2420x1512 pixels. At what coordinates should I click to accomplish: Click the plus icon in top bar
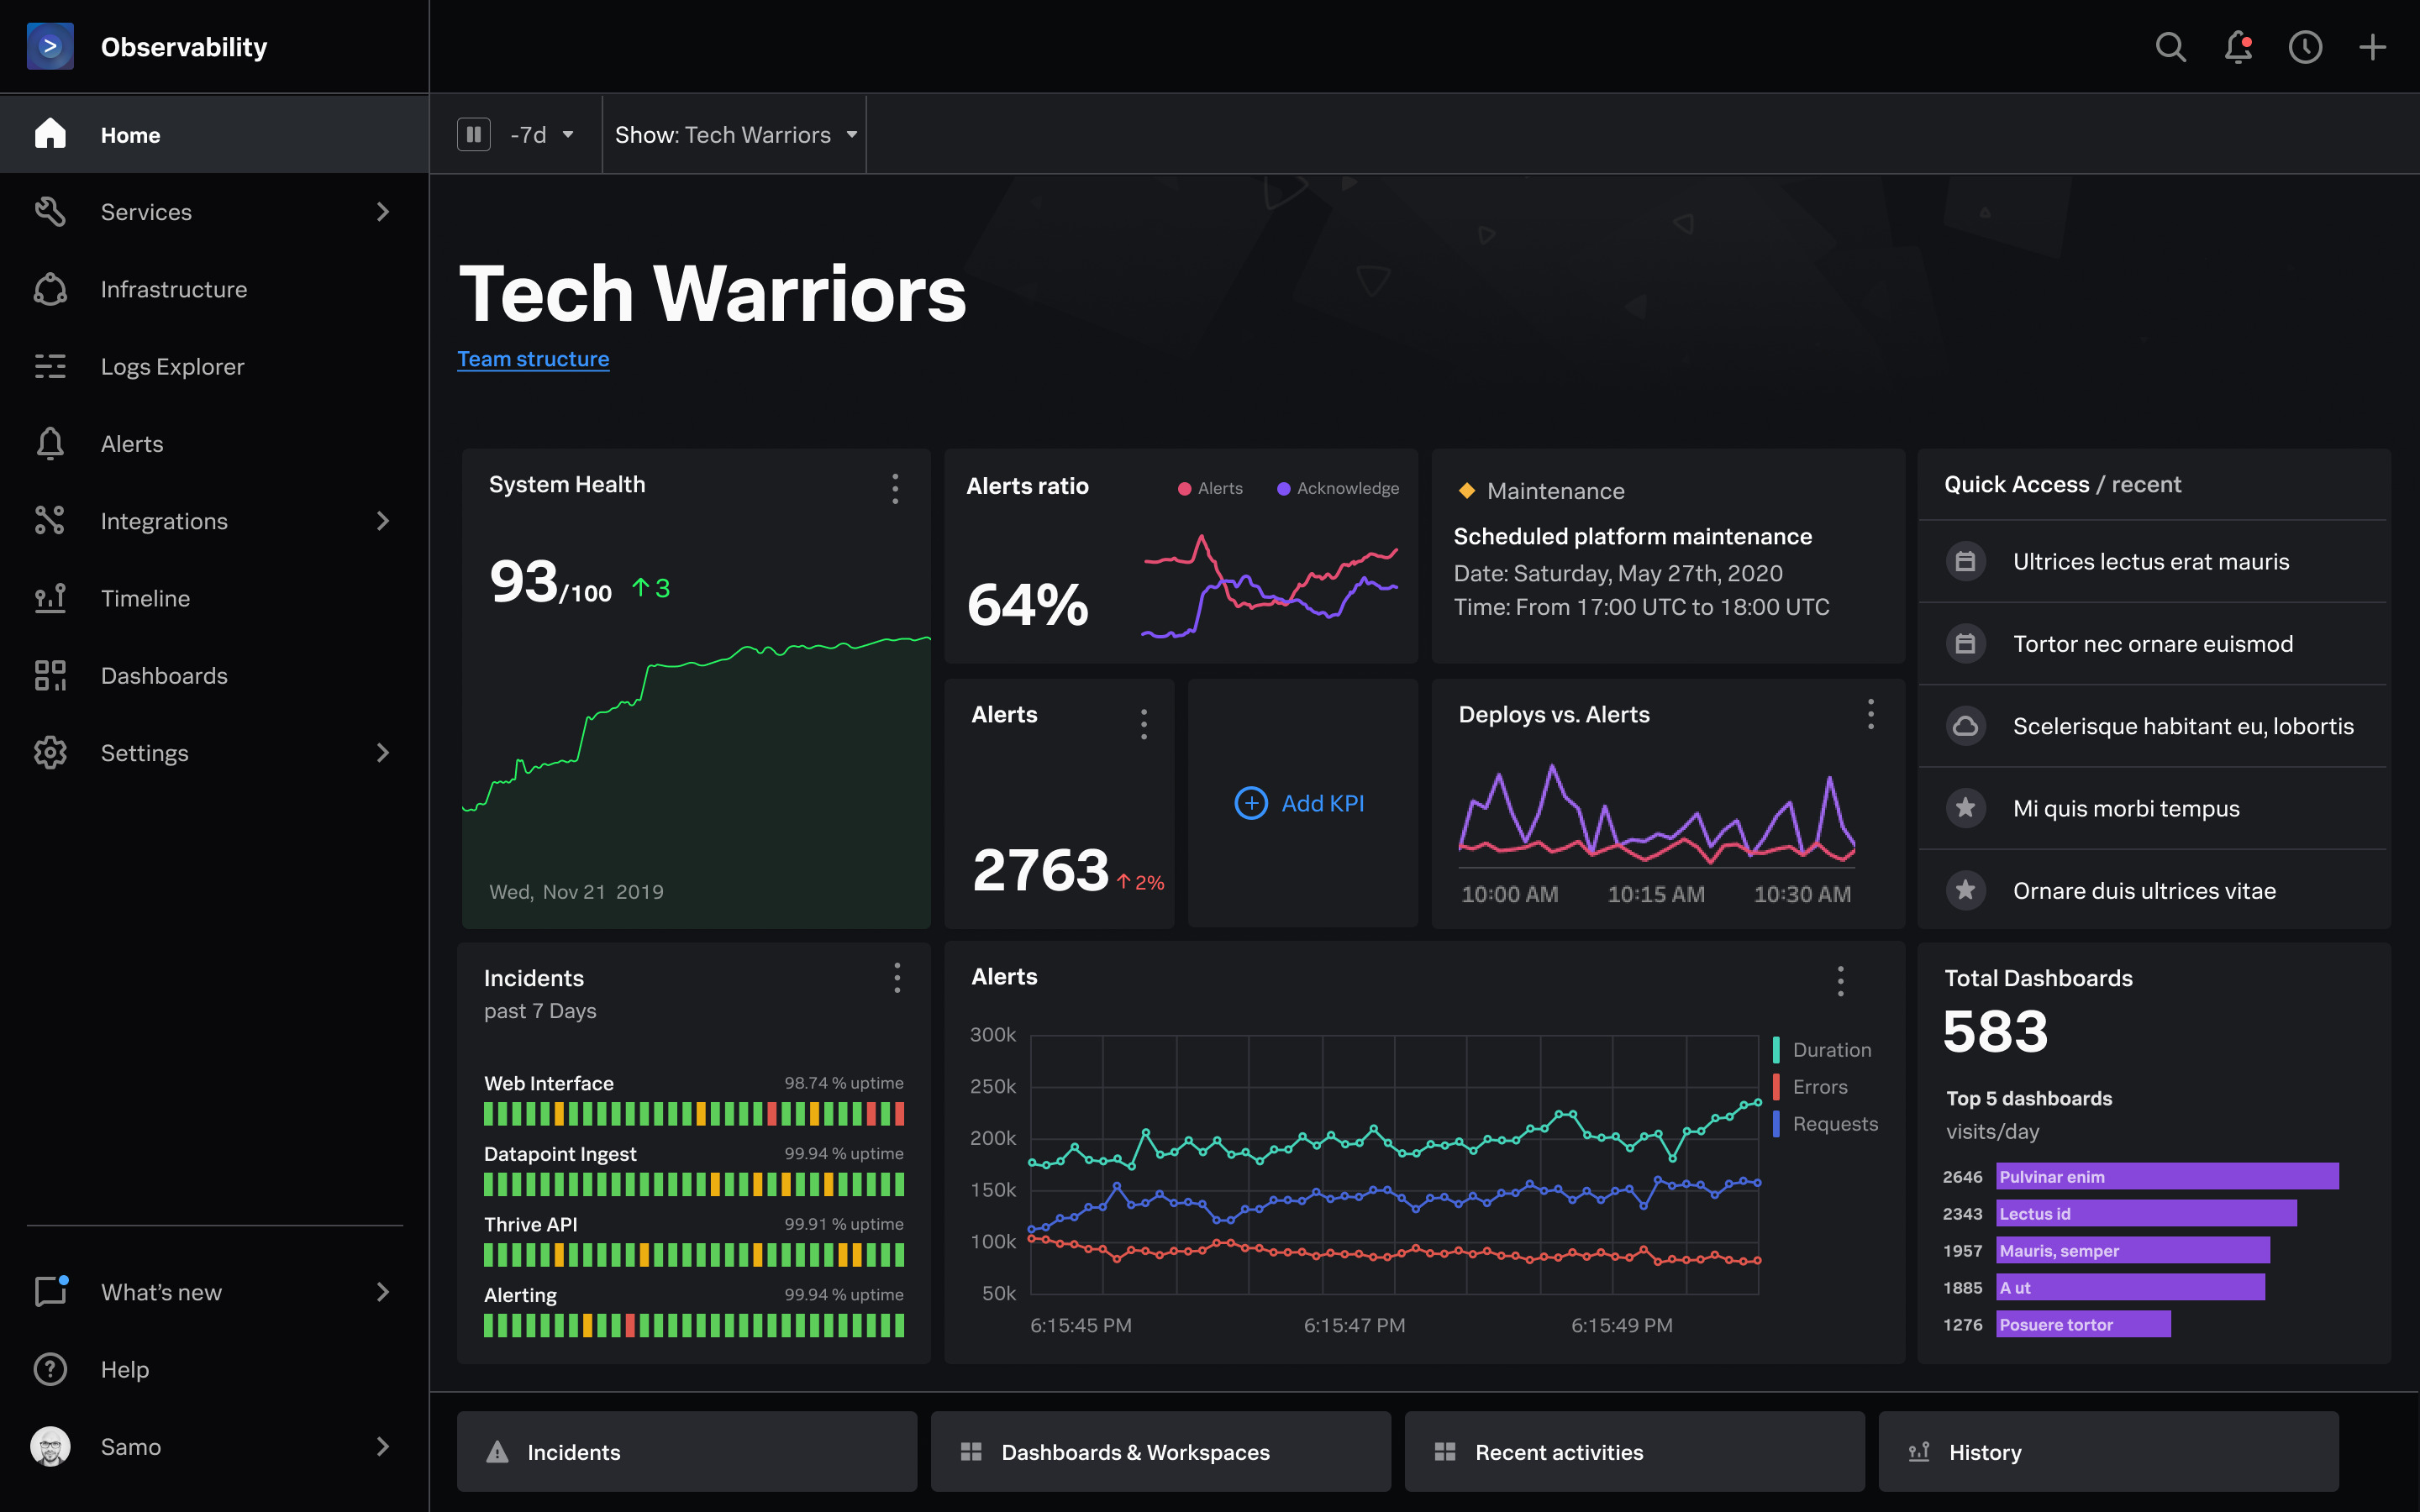pyautogui.click(x=2372, y=47)
